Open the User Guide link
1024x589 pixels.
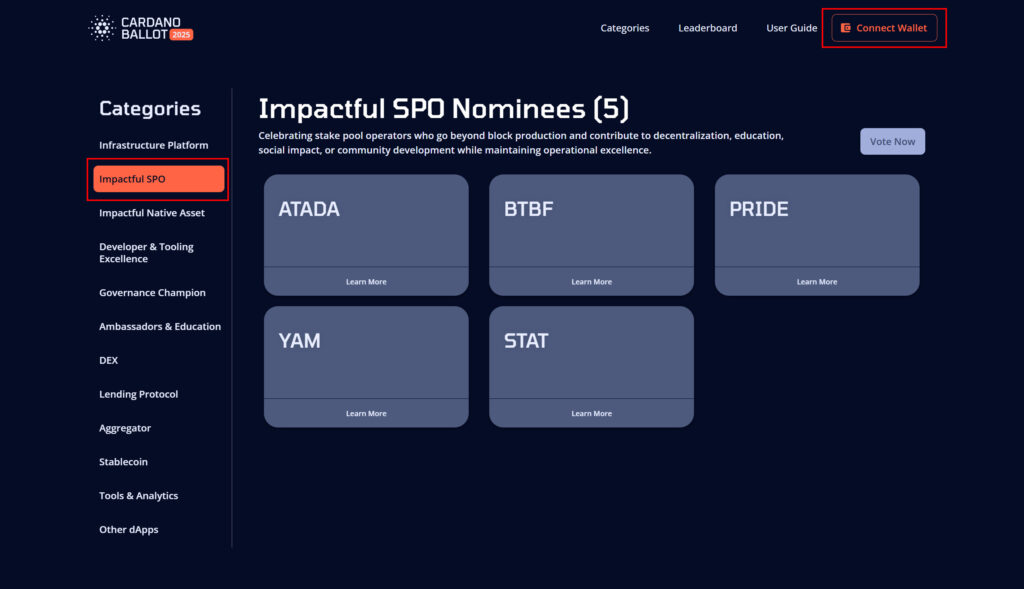[792, 28]
